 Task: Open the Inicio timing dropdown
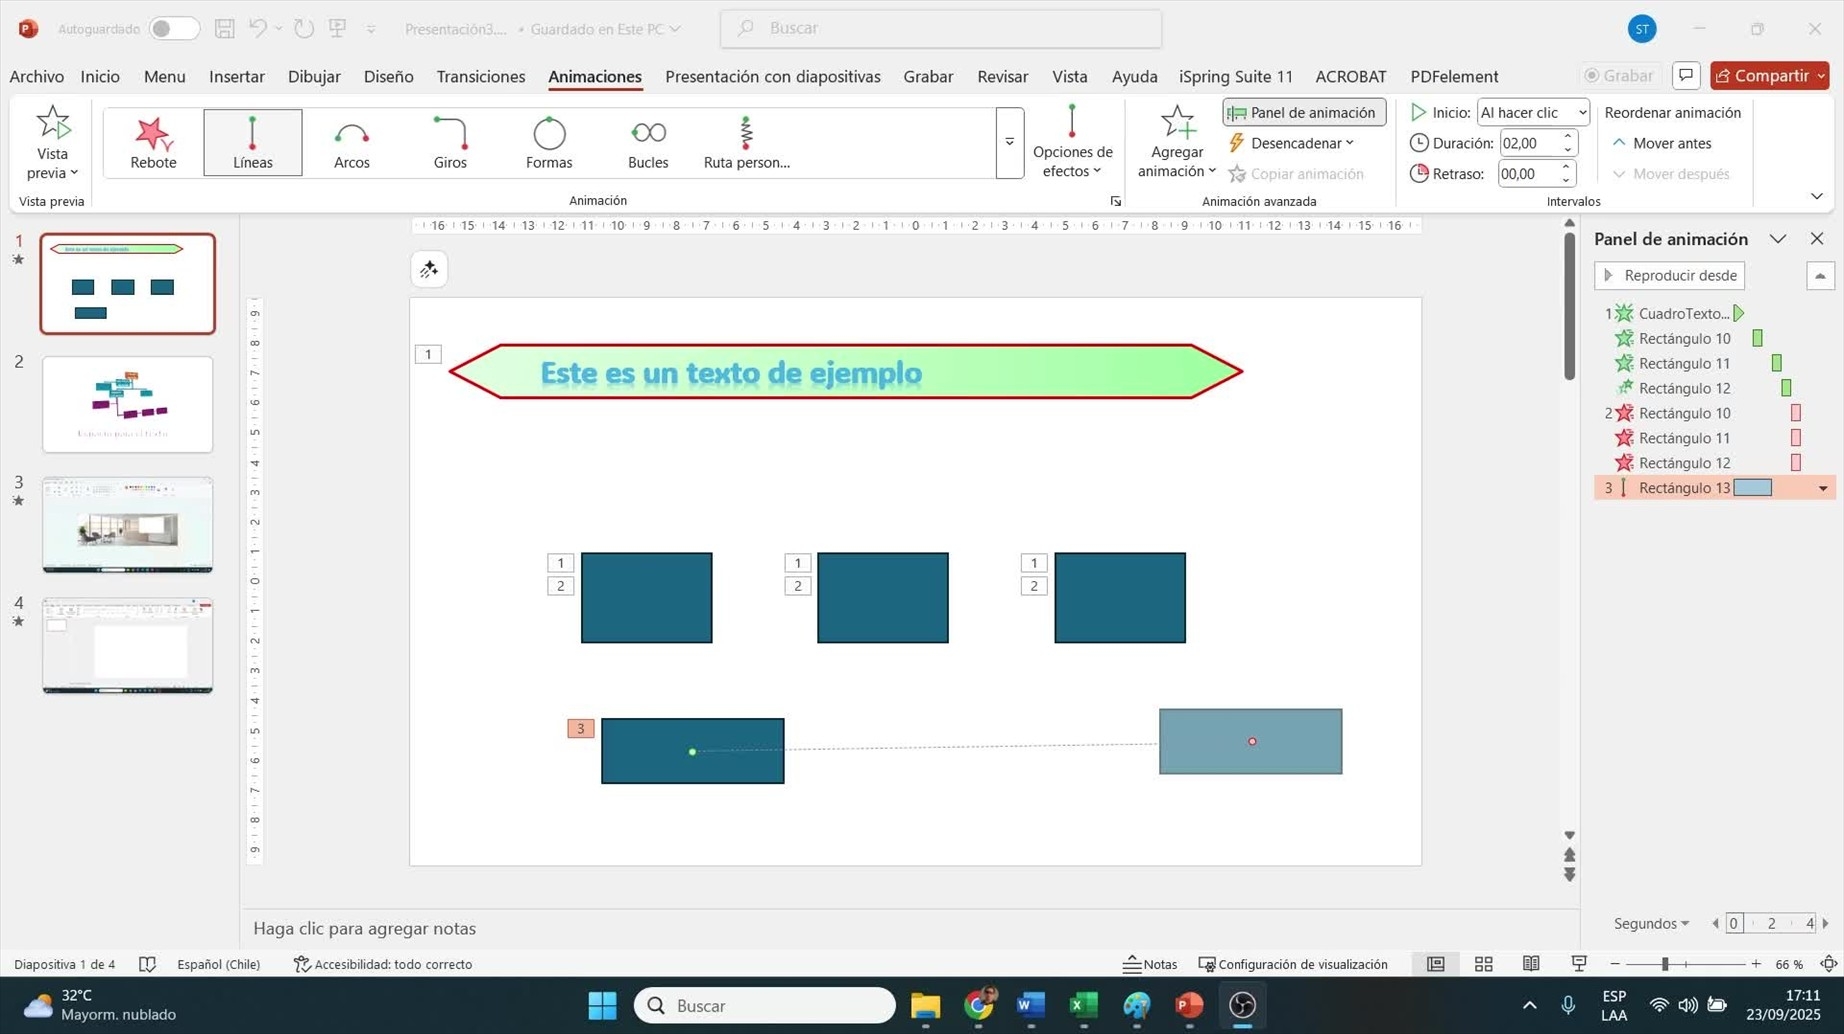tap(1533, 112)
